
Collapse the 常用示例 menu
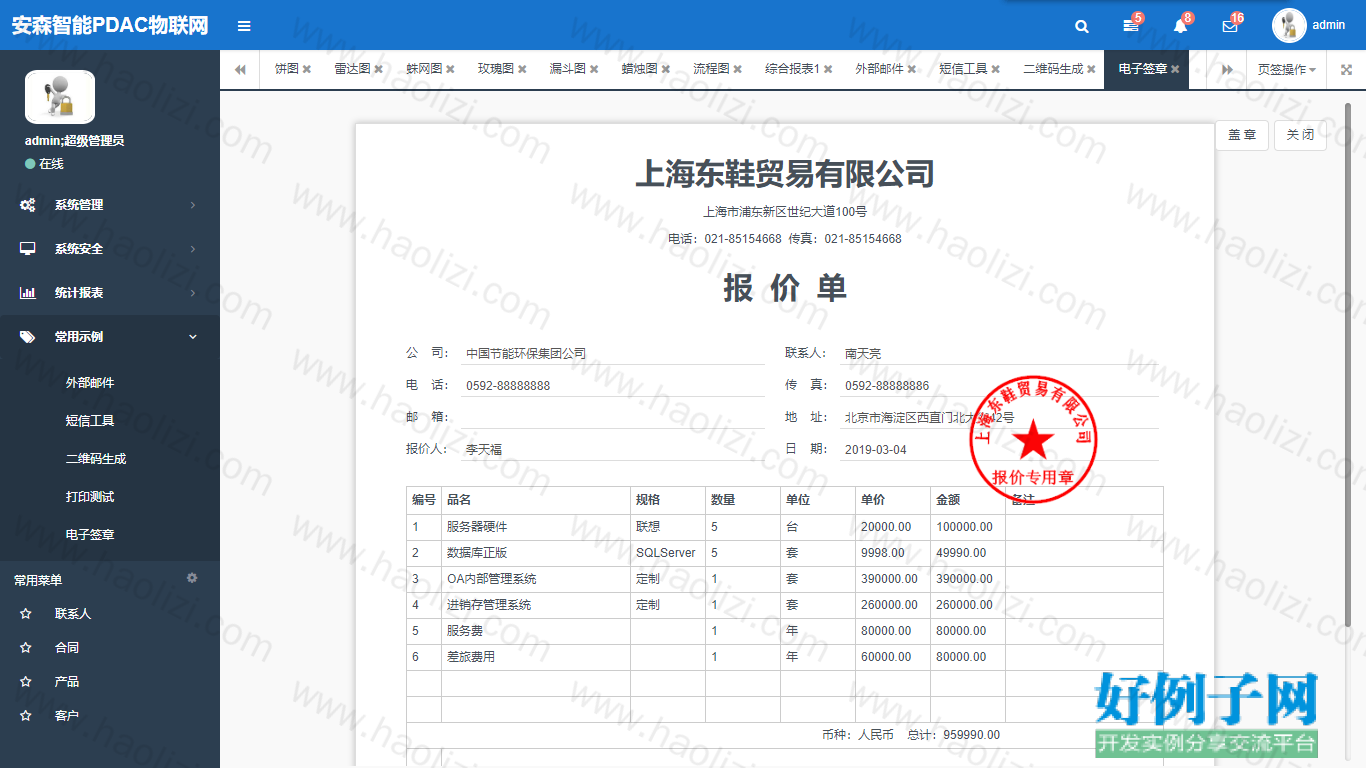[110, 337]
